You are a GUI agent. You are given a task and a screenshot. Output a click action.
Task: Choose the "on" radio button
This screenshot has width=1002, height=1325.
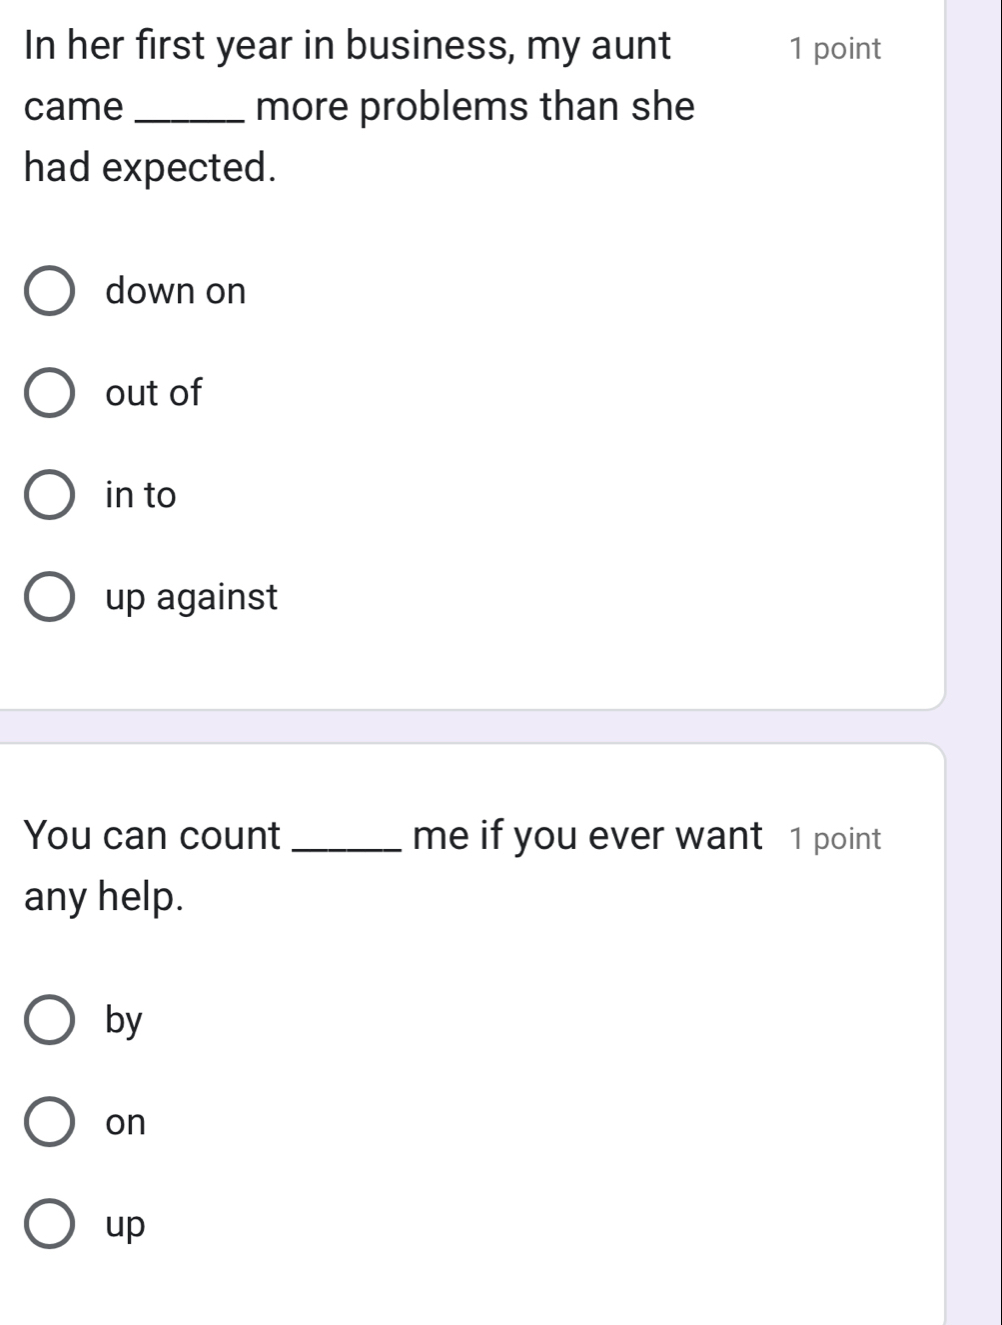(49, 1123)
